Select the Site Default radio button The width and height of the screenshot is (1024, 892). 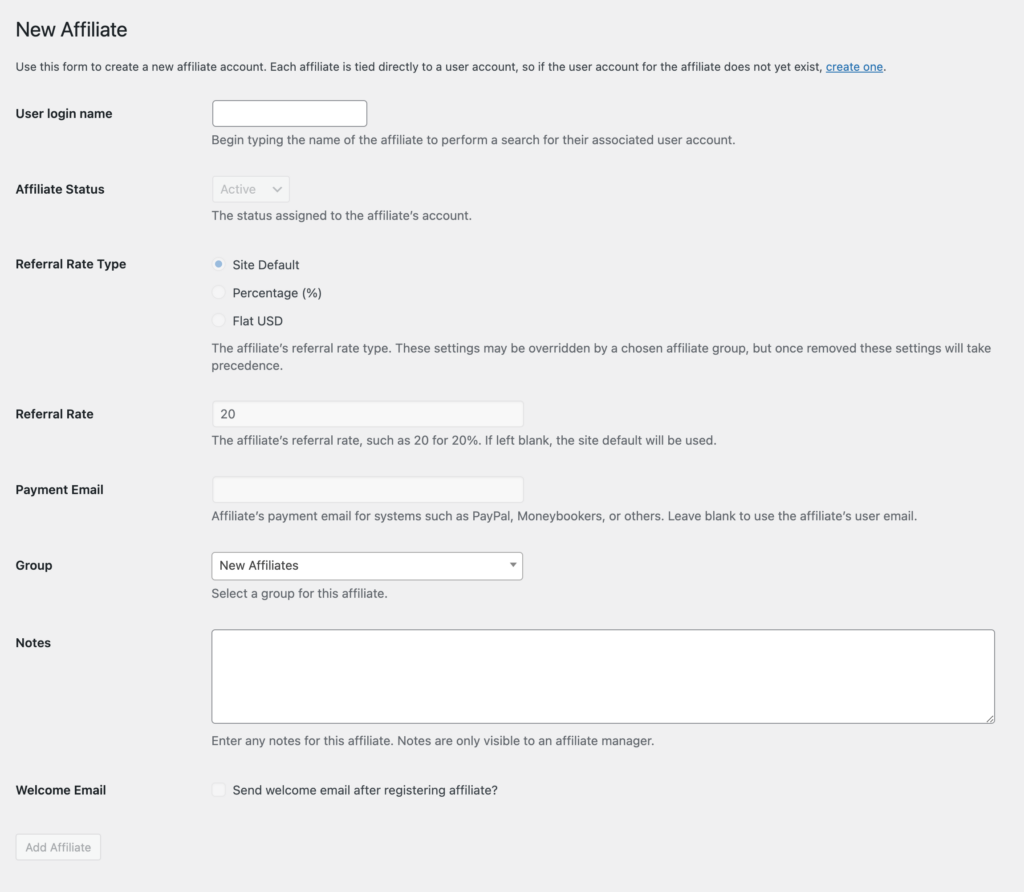219,264
